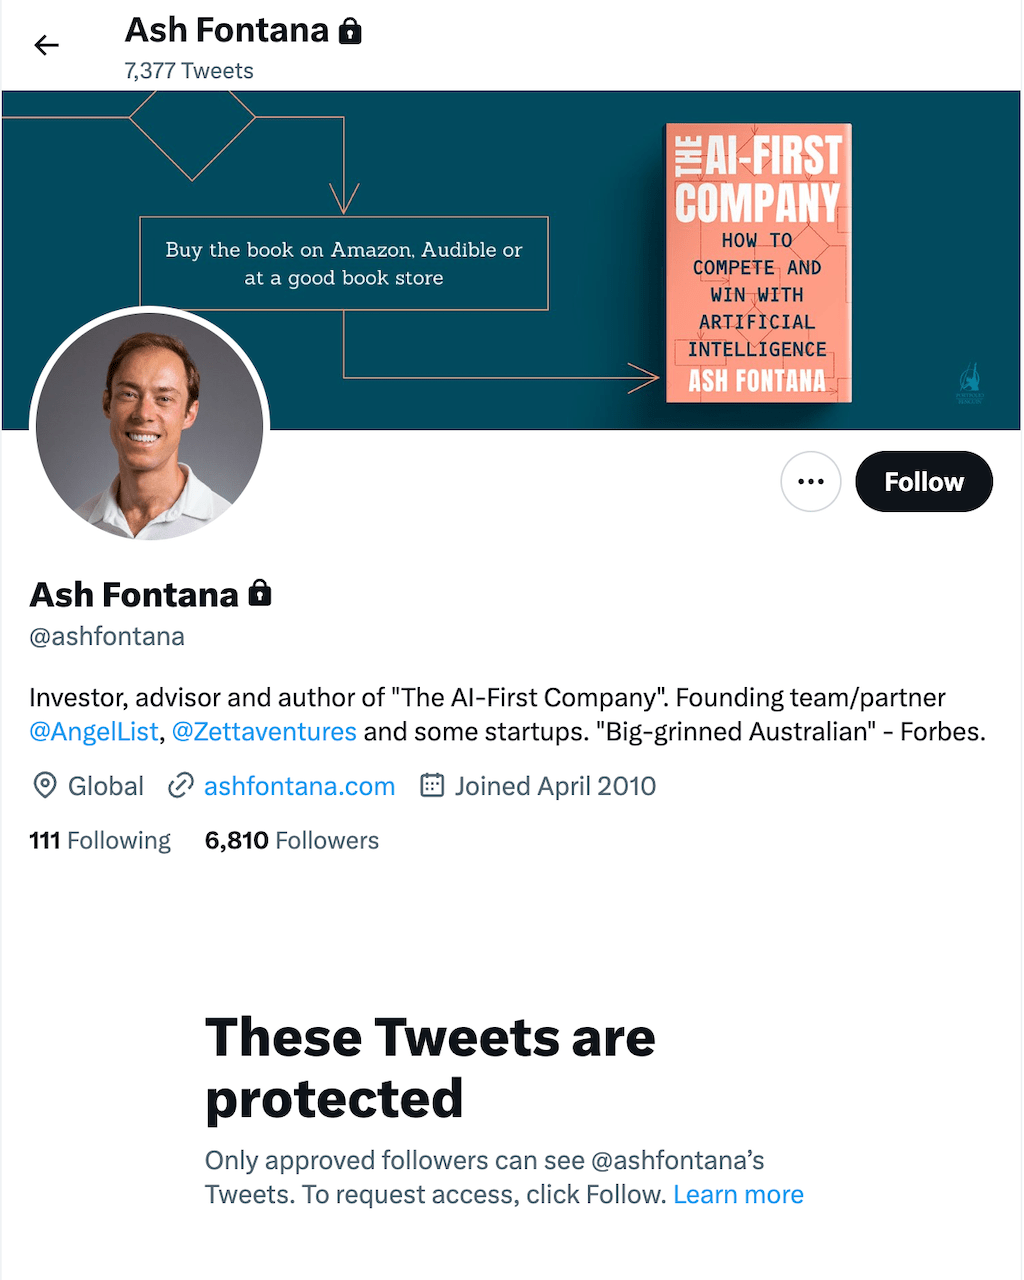The height and width of the screenshot is (1280, 1024).
Task: Click the back arrow icon
Action: 46,45
